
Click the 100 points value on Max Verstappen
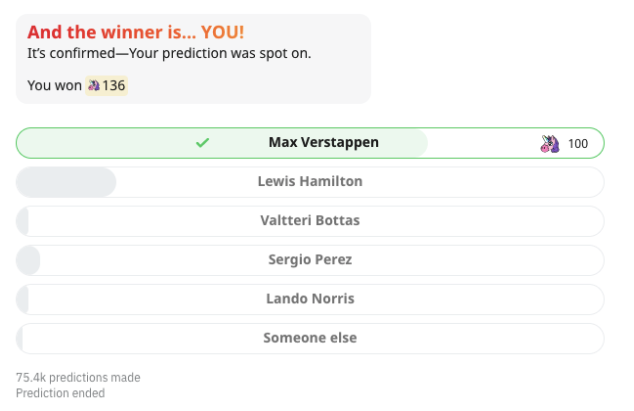coord(578,144)
